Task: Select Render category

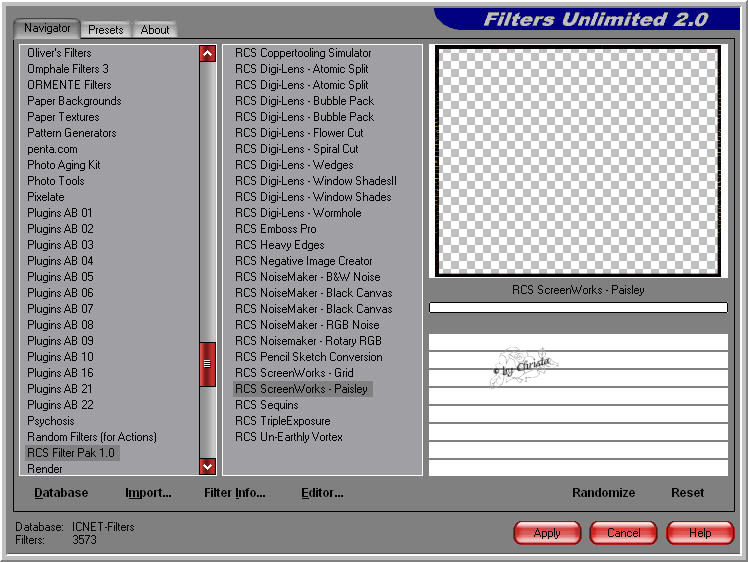Action: click(44, 469)
